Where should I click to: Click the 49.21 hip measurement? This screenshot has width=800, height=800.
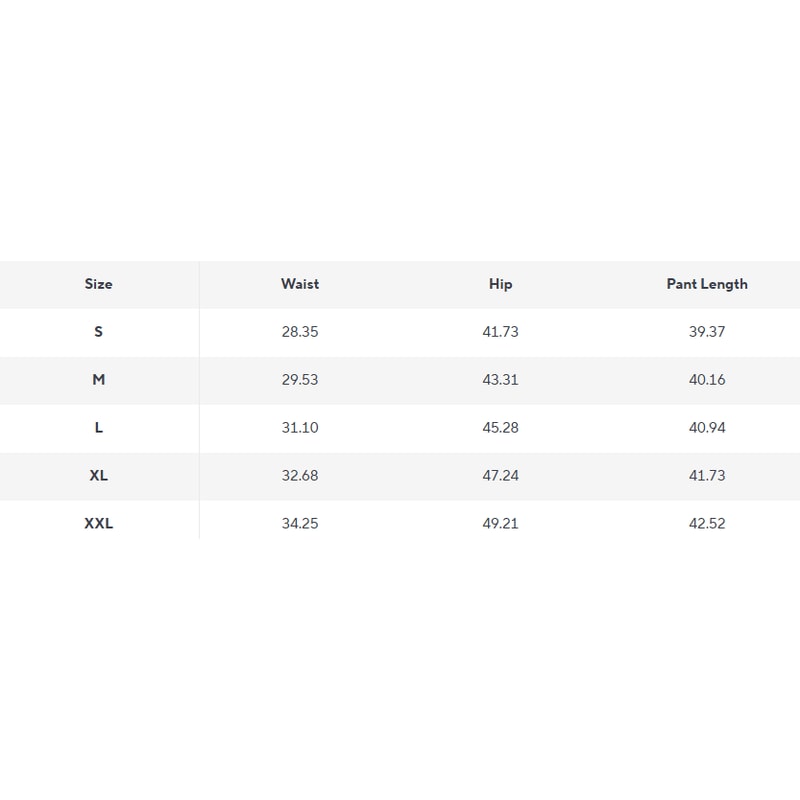click(x=501, y=524)
